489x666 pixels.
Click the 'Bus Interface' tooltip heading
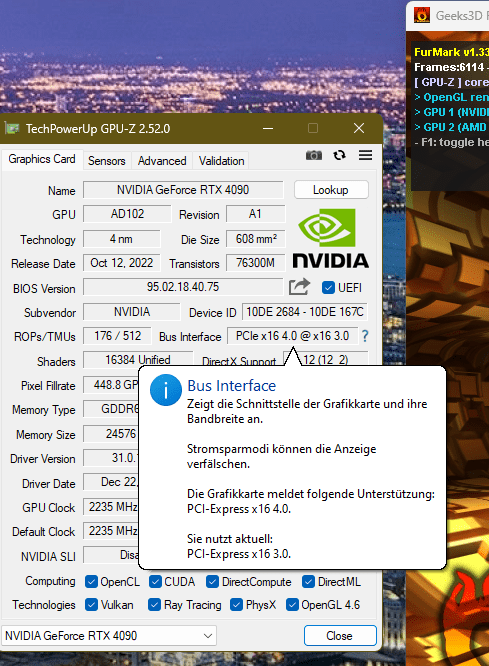coord(232,386)
